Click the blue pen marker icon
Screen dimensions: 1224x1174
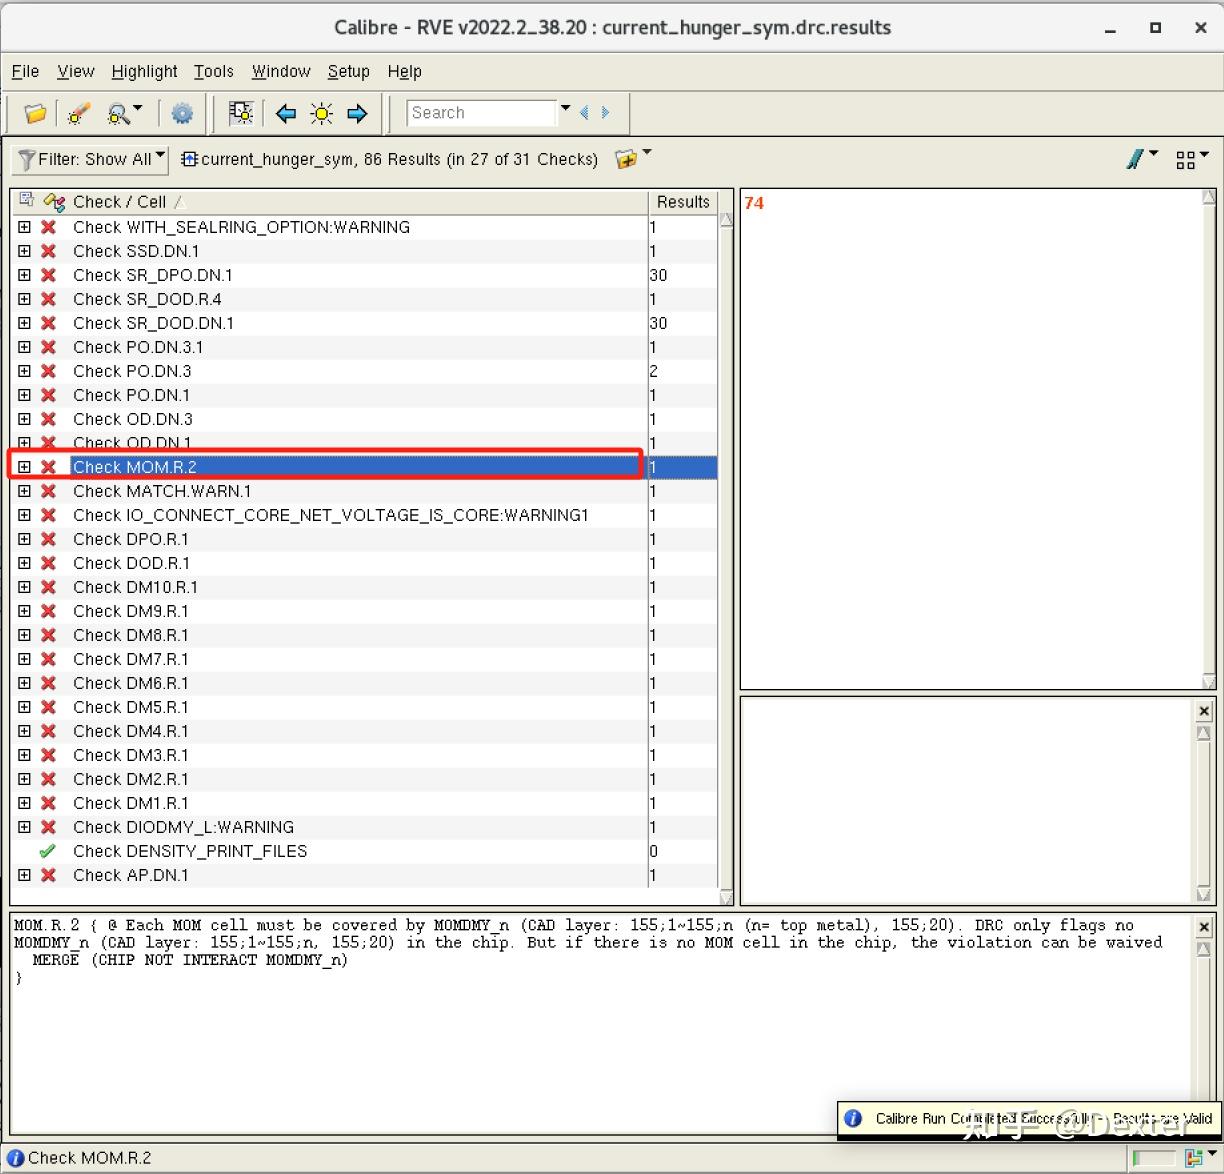point(1135,159)
